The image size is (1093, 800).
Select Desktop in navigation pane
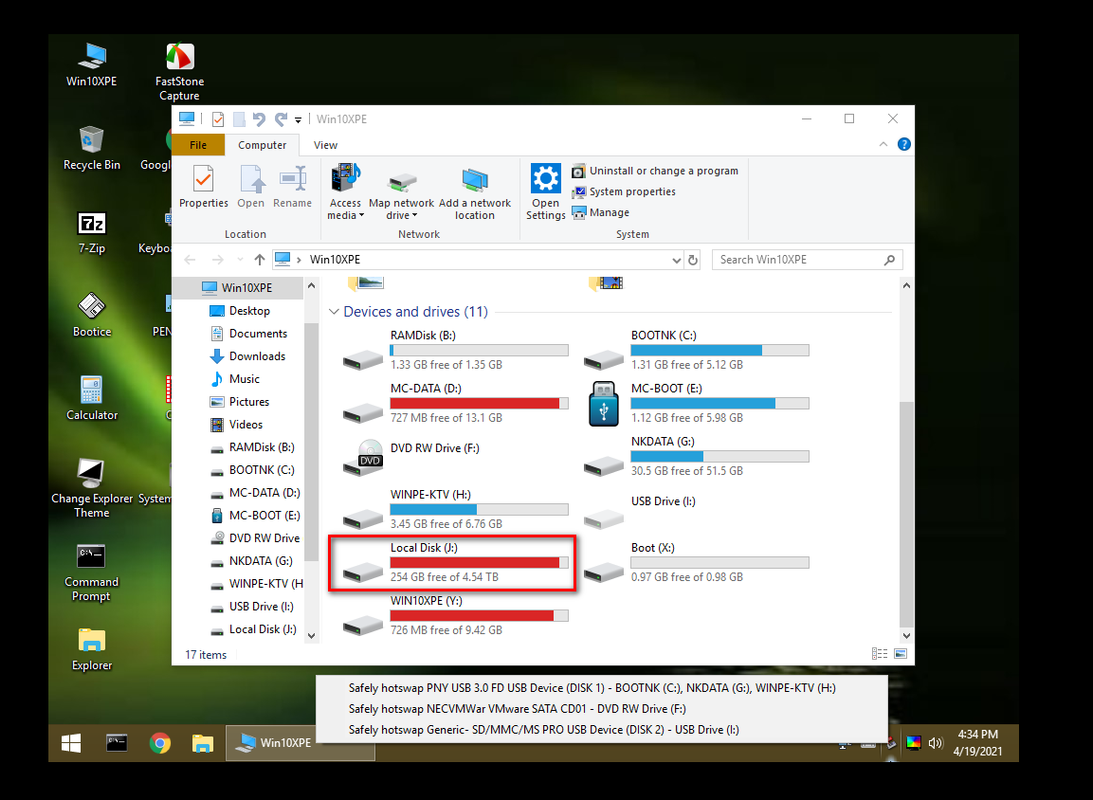tap(249, 311)
